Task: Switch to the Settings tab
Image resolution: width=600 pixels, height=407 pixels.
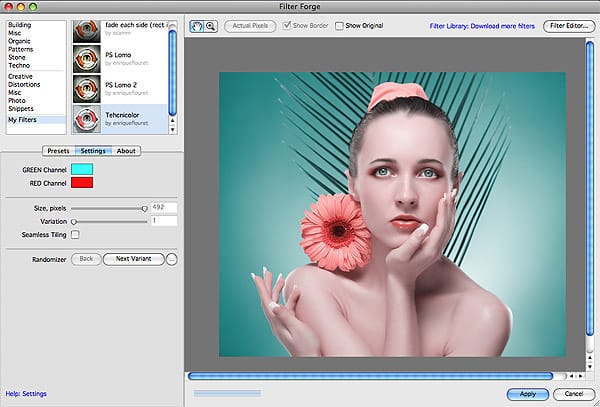Action: pos(93,151)
